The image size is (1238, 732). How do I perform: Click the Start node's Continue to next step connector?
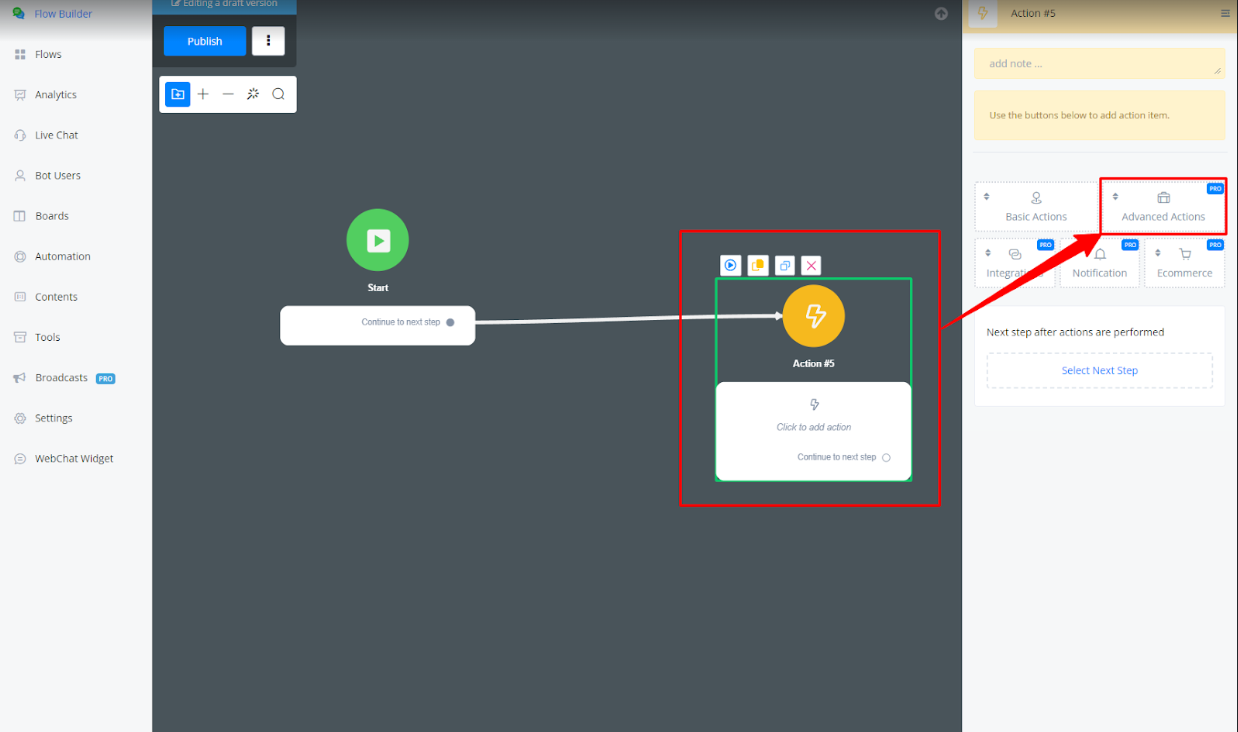450,322
